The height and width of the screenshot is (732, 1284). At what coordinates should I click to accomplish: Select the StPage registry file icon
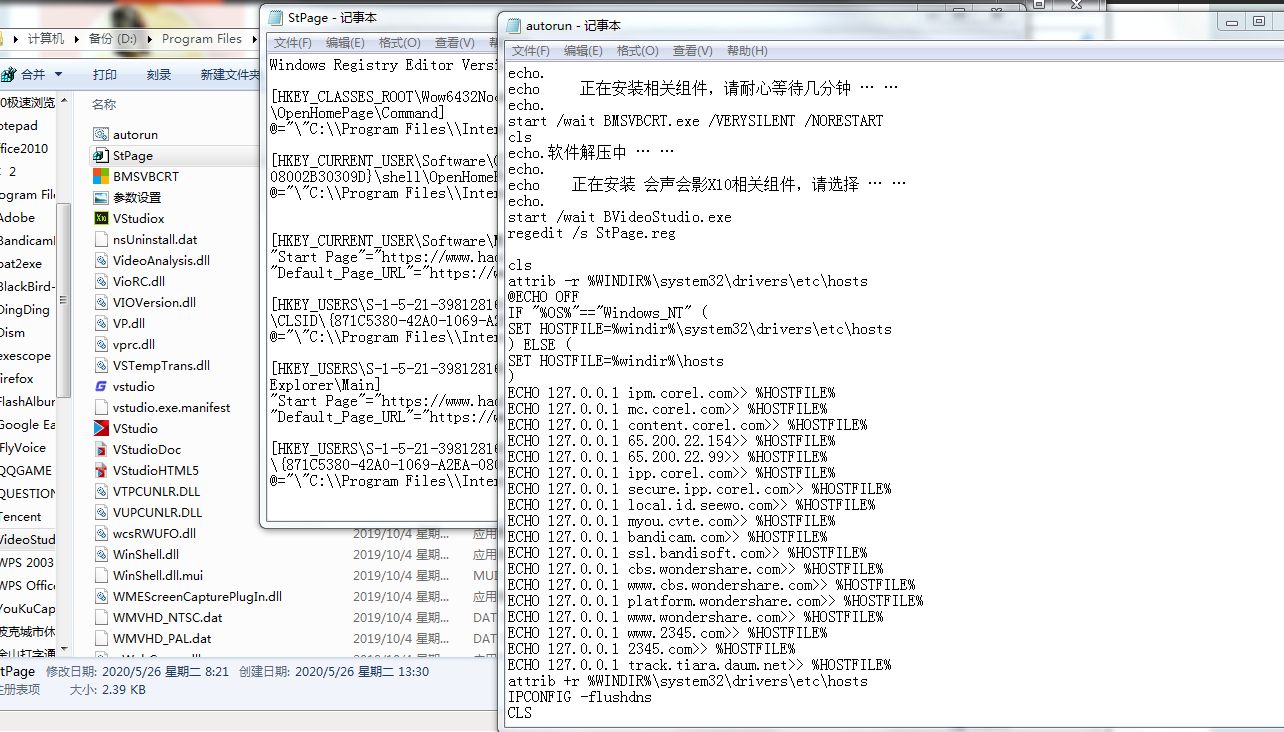(101, 155)
